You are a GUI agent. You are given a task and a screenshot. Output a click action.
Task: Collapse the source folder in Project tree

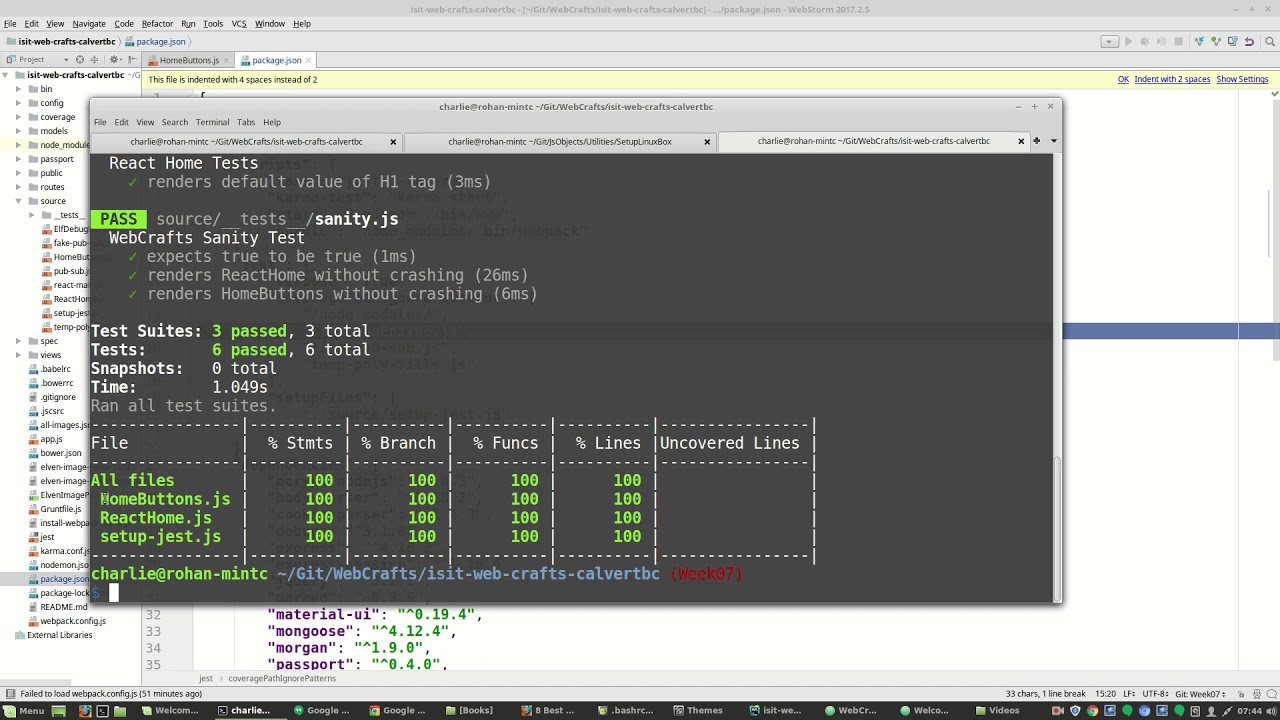point(18,201)
